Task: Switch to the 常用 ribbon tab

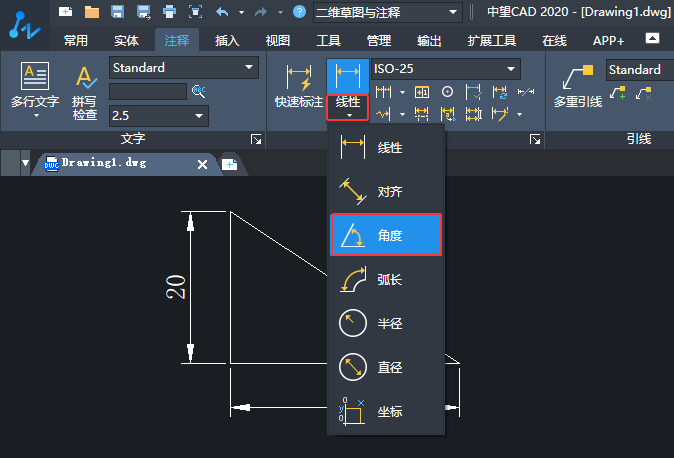Action: [x=76, y=40]
